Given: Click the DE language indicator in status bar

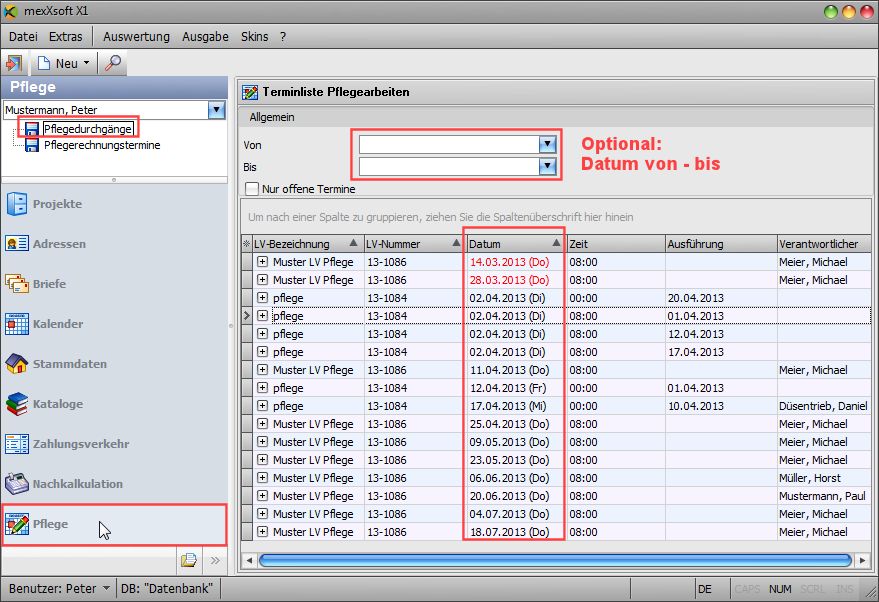Looking at the screenshot, I should point(705,589).
